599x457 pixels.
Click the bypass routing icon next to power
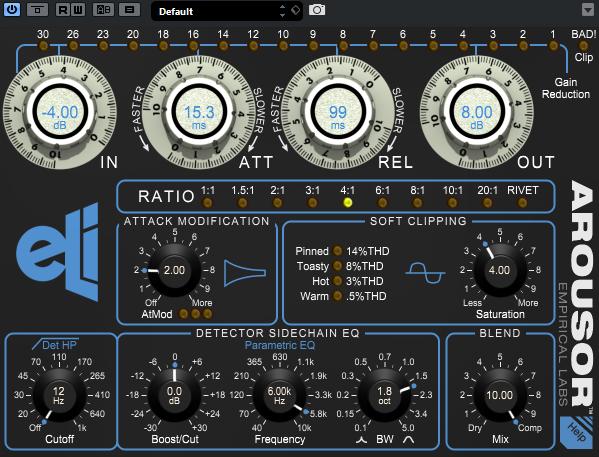[37, 10]
